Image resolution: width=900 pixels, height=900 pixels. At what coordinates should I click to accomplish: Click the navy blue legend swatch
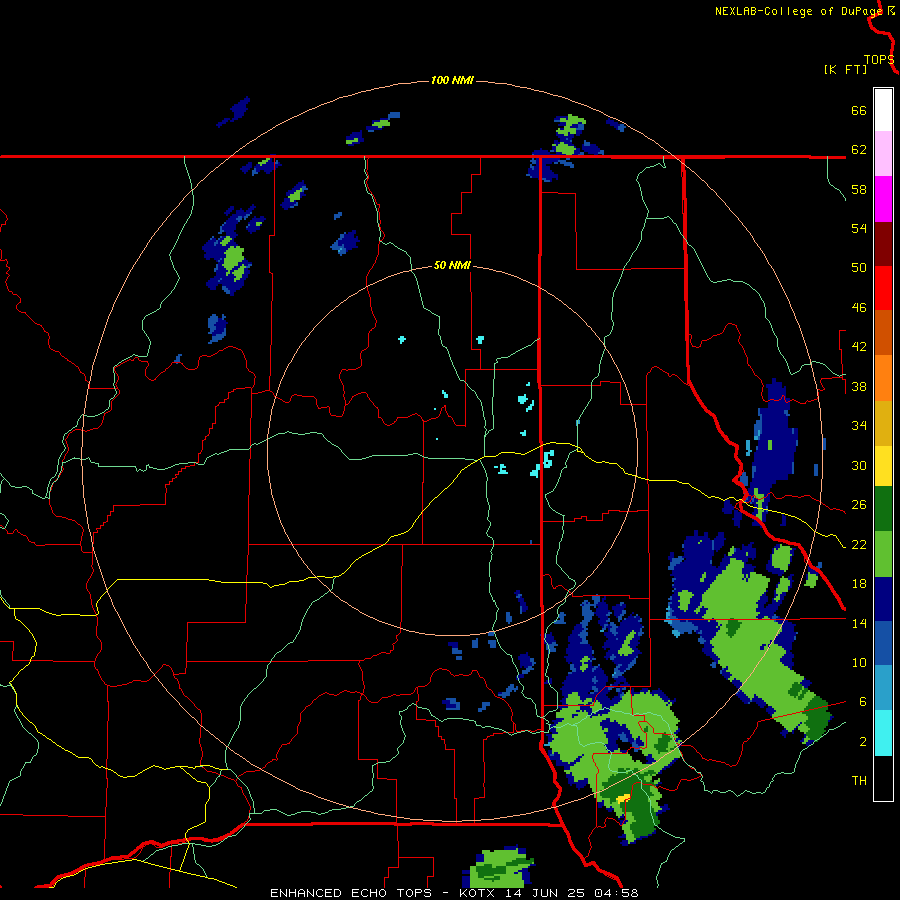point(883,599)
